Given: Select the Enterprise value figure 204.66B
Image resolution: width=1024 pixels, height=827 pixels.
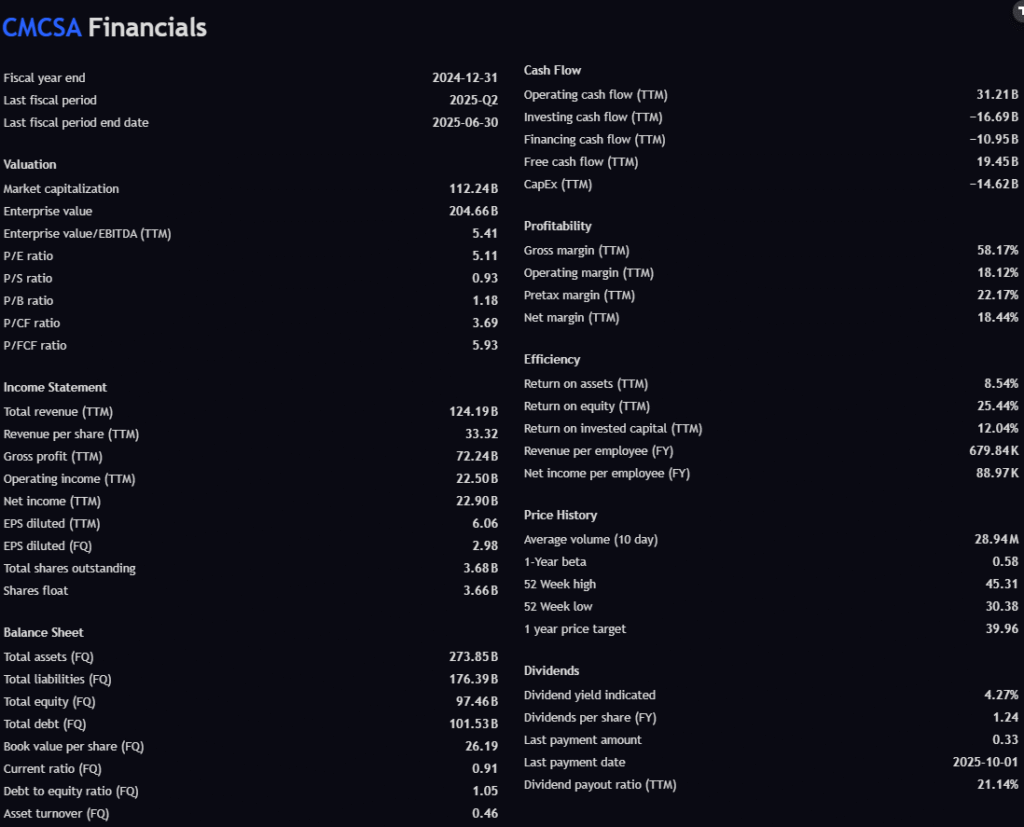Looking at the screenshot, I should (x=473, y=211).
